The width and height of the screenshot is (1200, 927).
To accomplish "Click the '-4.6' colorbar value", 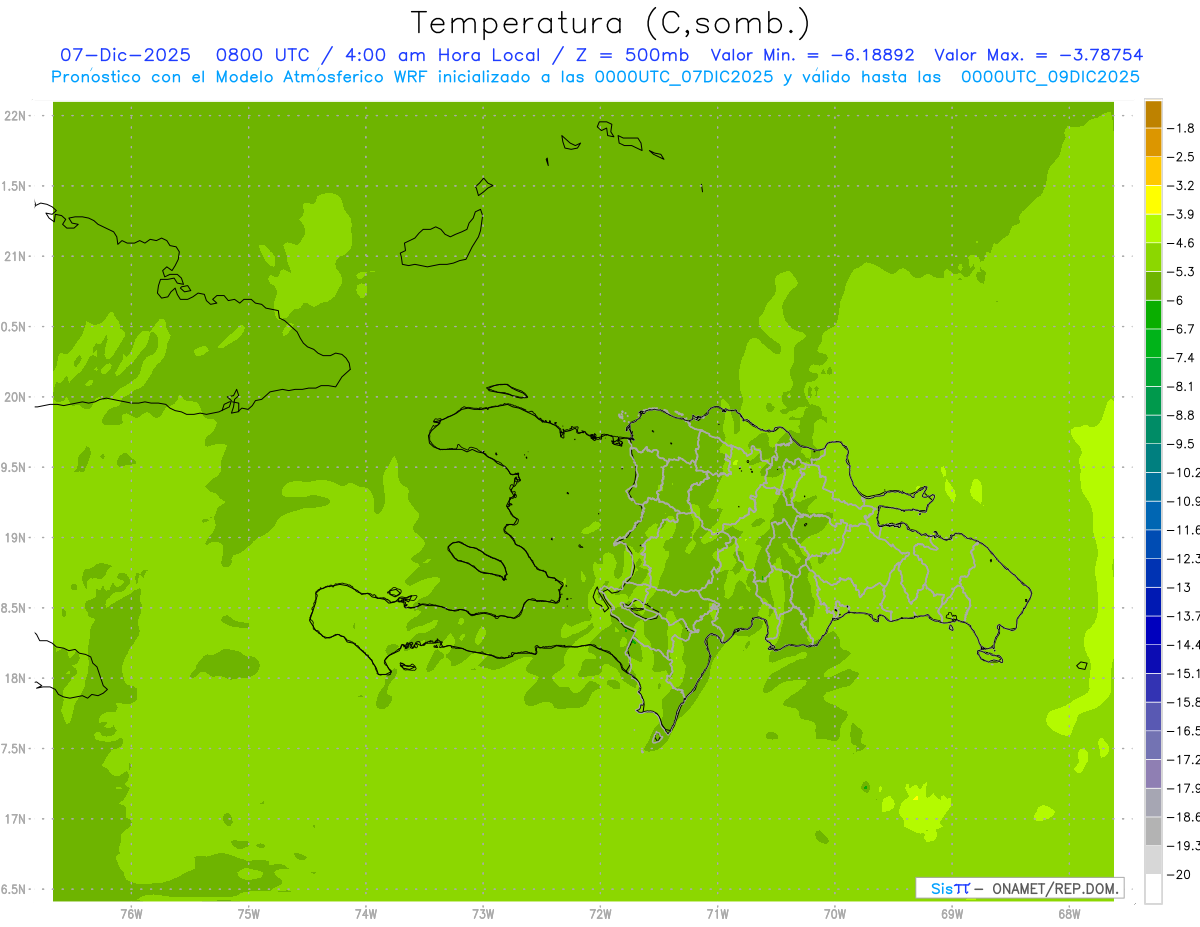I will 1181,243.
